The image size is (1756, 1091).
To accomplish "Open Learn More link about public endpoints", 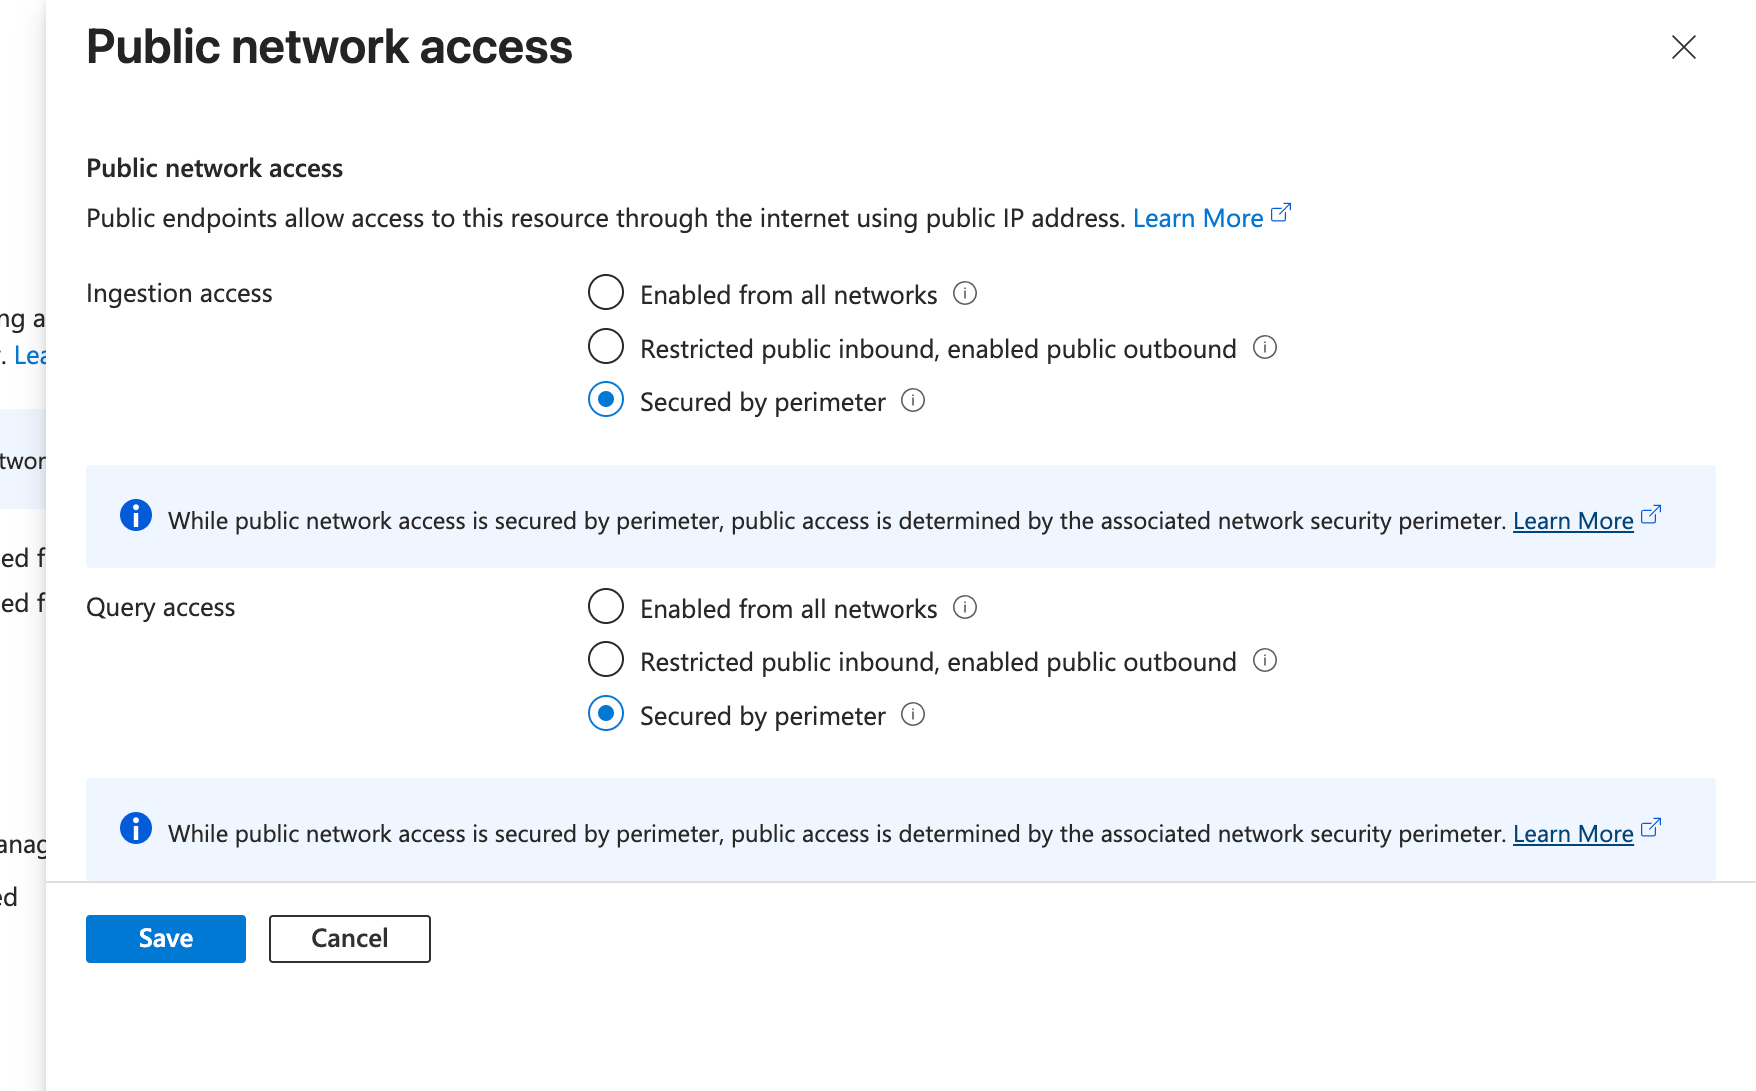I will coord(1198,218).
